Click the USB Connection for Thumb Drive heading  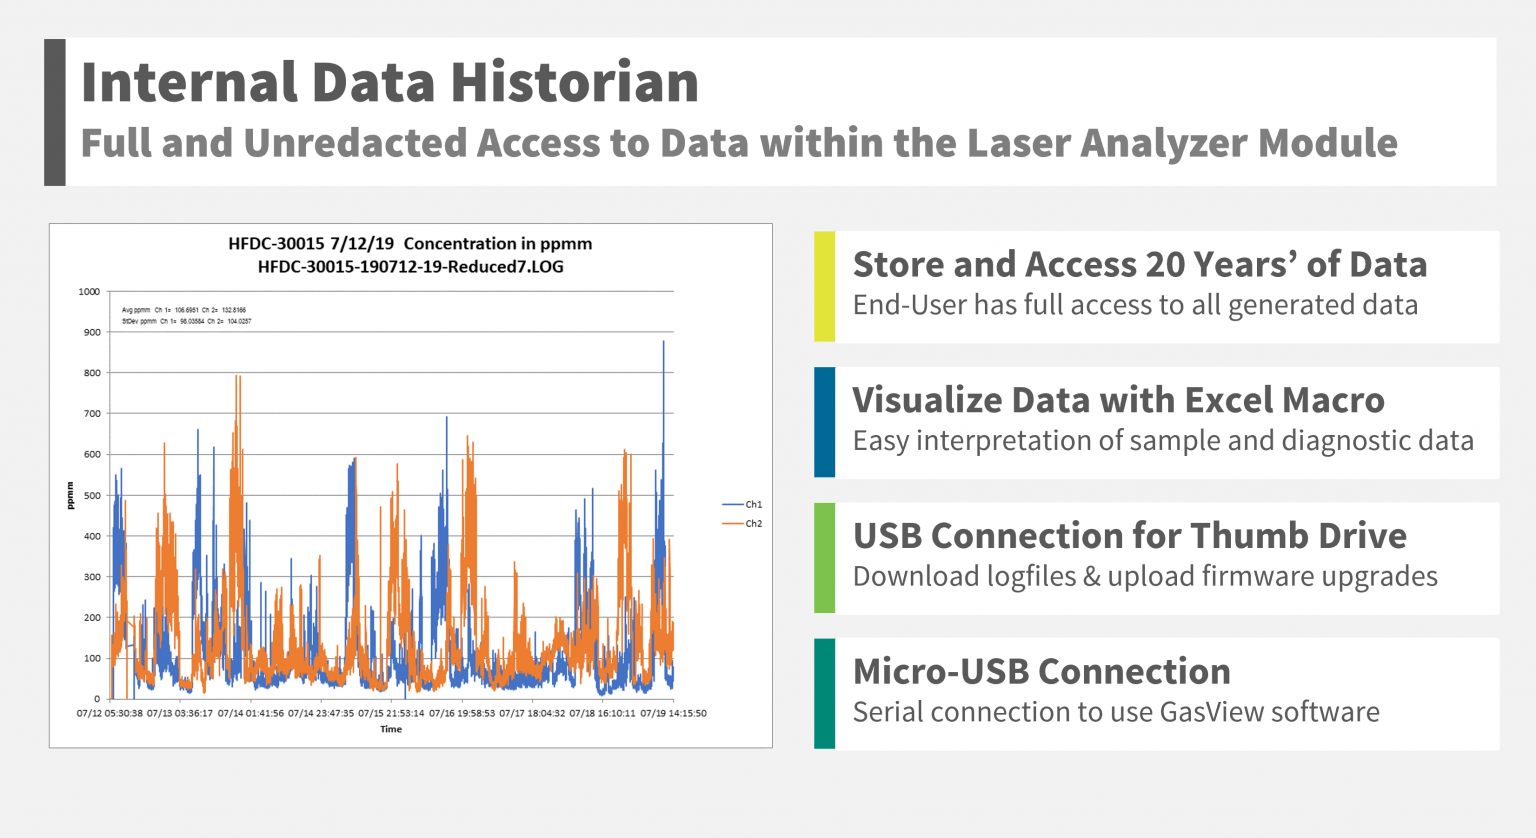(1129, 536)
